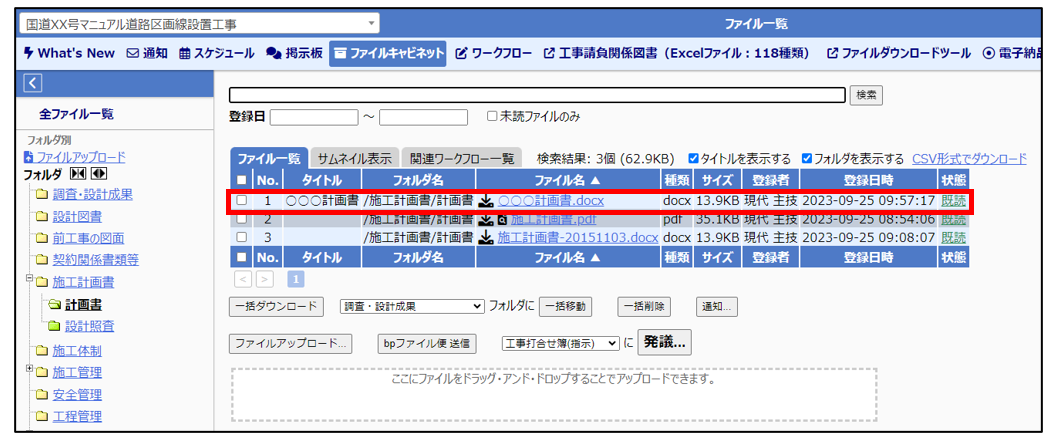Check the checkbox for file row 3
This screenshot has height=443, width=1059.
click(241, 238)
